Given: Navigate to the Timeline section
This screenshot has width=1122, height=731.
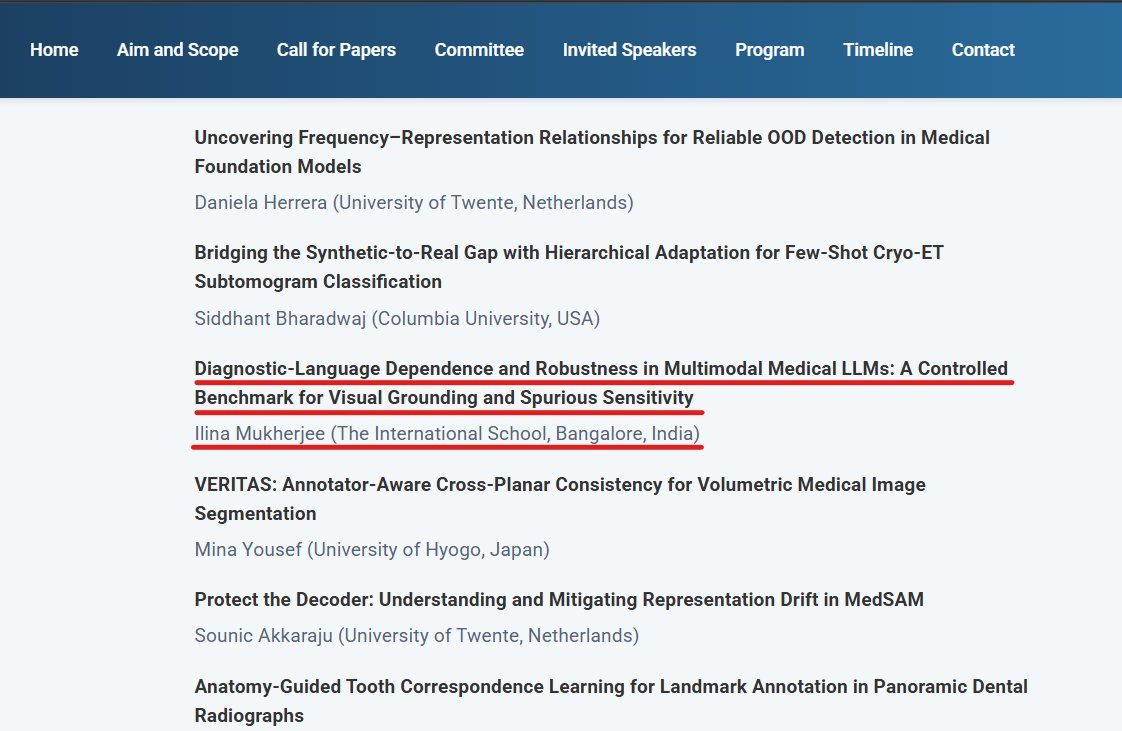Looking at the screenshot, I should (878, 49).
